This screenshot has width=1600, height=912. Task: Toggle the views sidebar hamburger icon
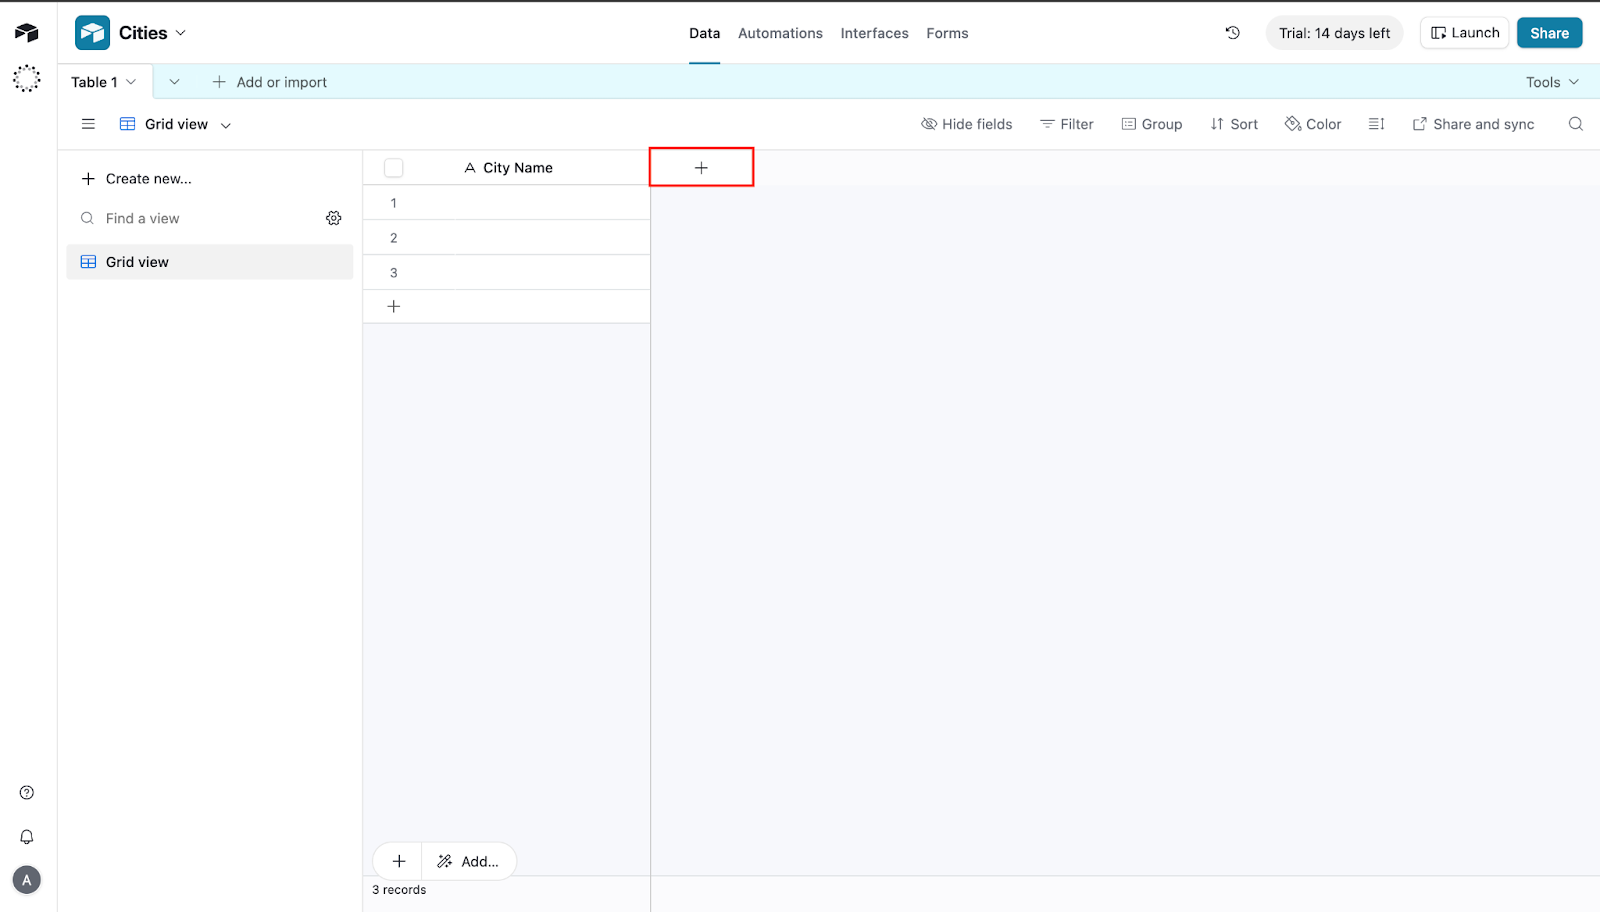(88, 124)
